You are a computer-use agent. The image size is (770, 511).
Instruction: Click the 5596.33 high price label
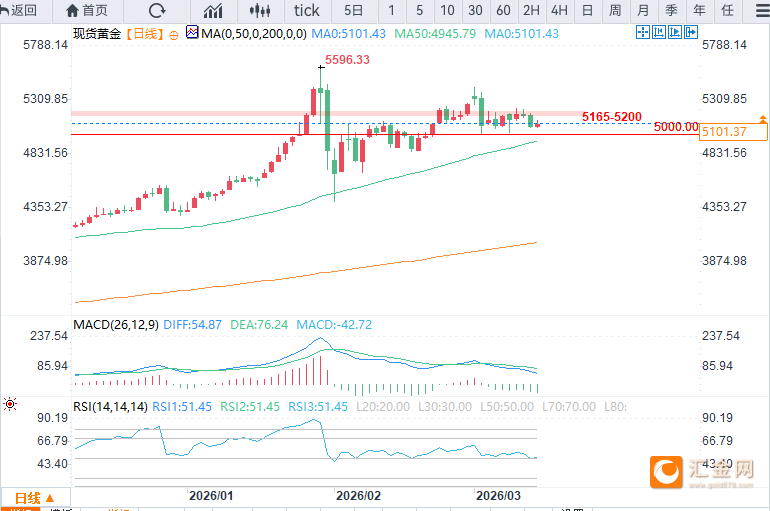pos(347,60)
